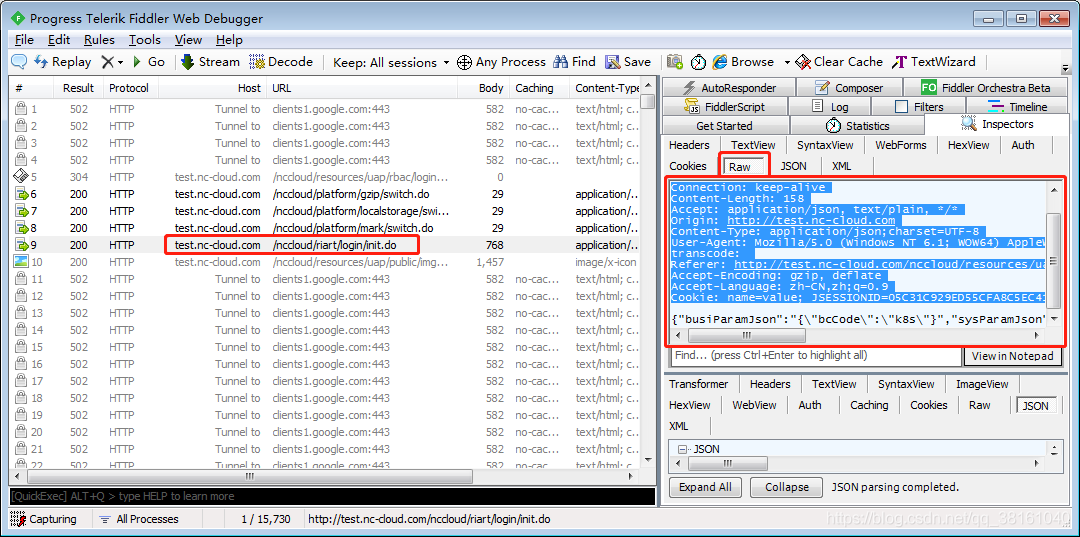Click the QuickExec command box
Screen dimensions: 1080x537
(x=332, y=496)
